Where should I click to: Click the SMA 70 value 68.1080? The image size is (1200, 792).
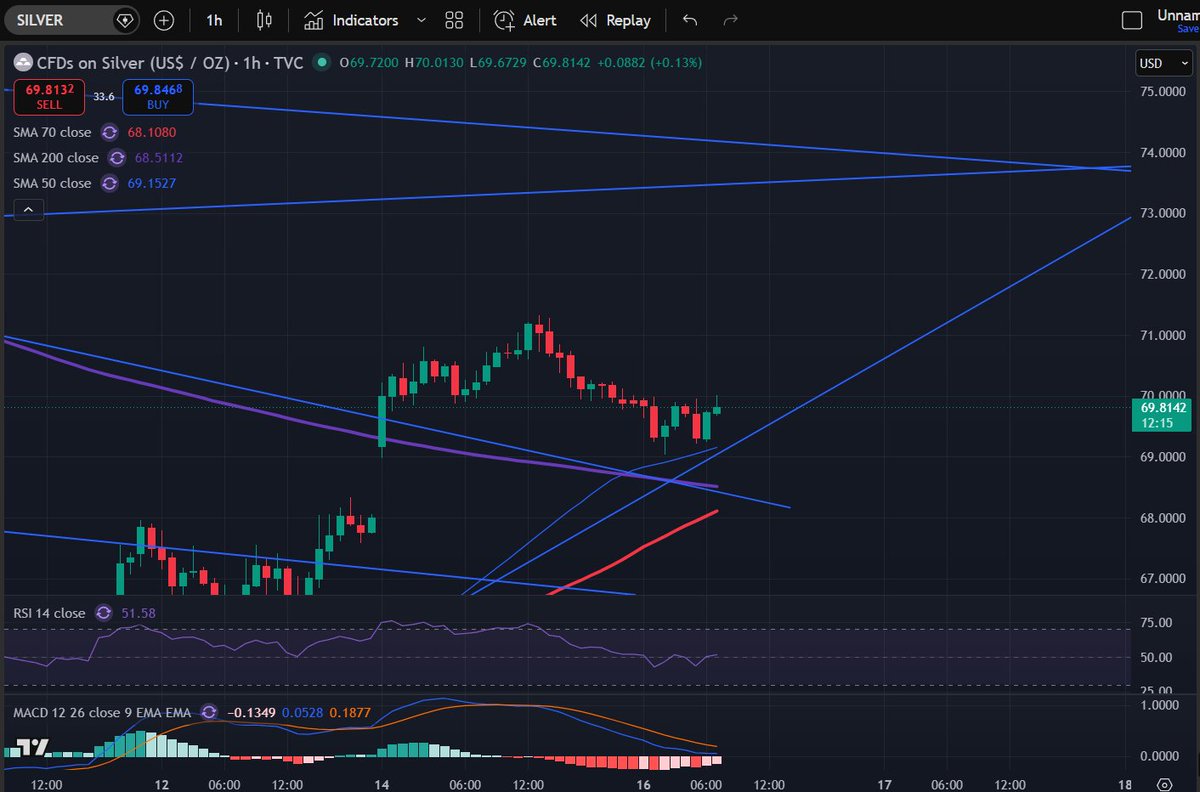(x=151, y=132)
